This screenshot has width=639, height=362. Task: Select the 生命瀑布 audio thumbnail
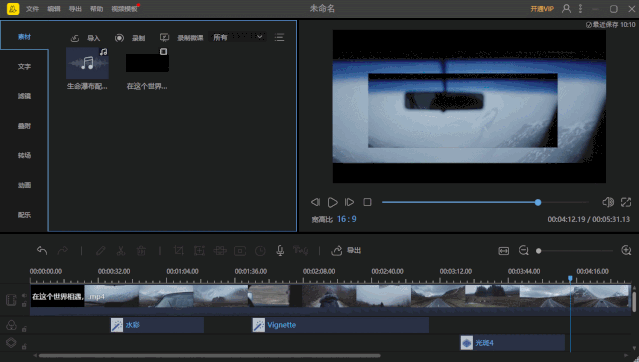point(87,63)
